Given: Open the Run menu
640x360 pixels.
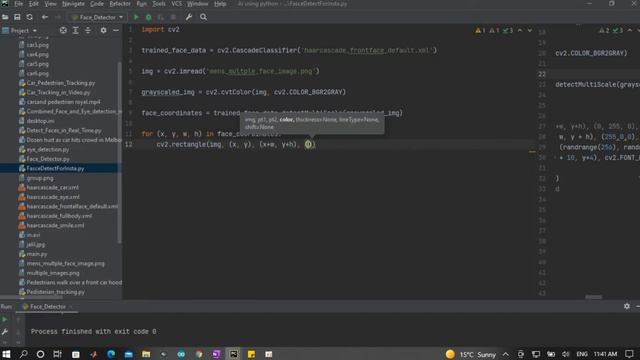Looking at the screenshot, I should click(142, 4).
